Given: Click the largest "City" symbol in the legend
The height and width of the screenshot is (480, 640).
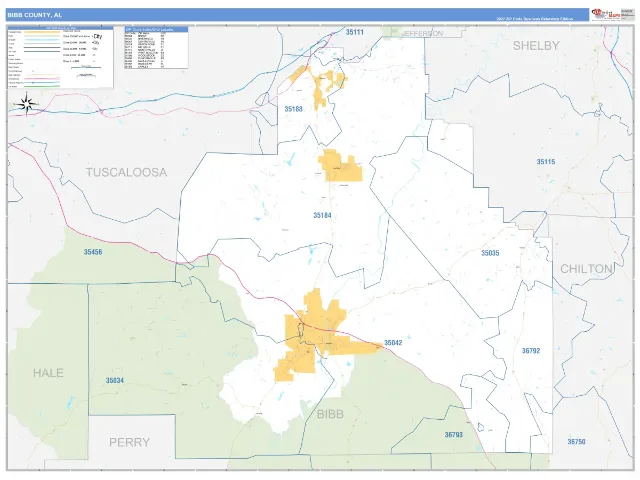Looking at the screenshot, I should pyautogui.click(x=97, y=36).
